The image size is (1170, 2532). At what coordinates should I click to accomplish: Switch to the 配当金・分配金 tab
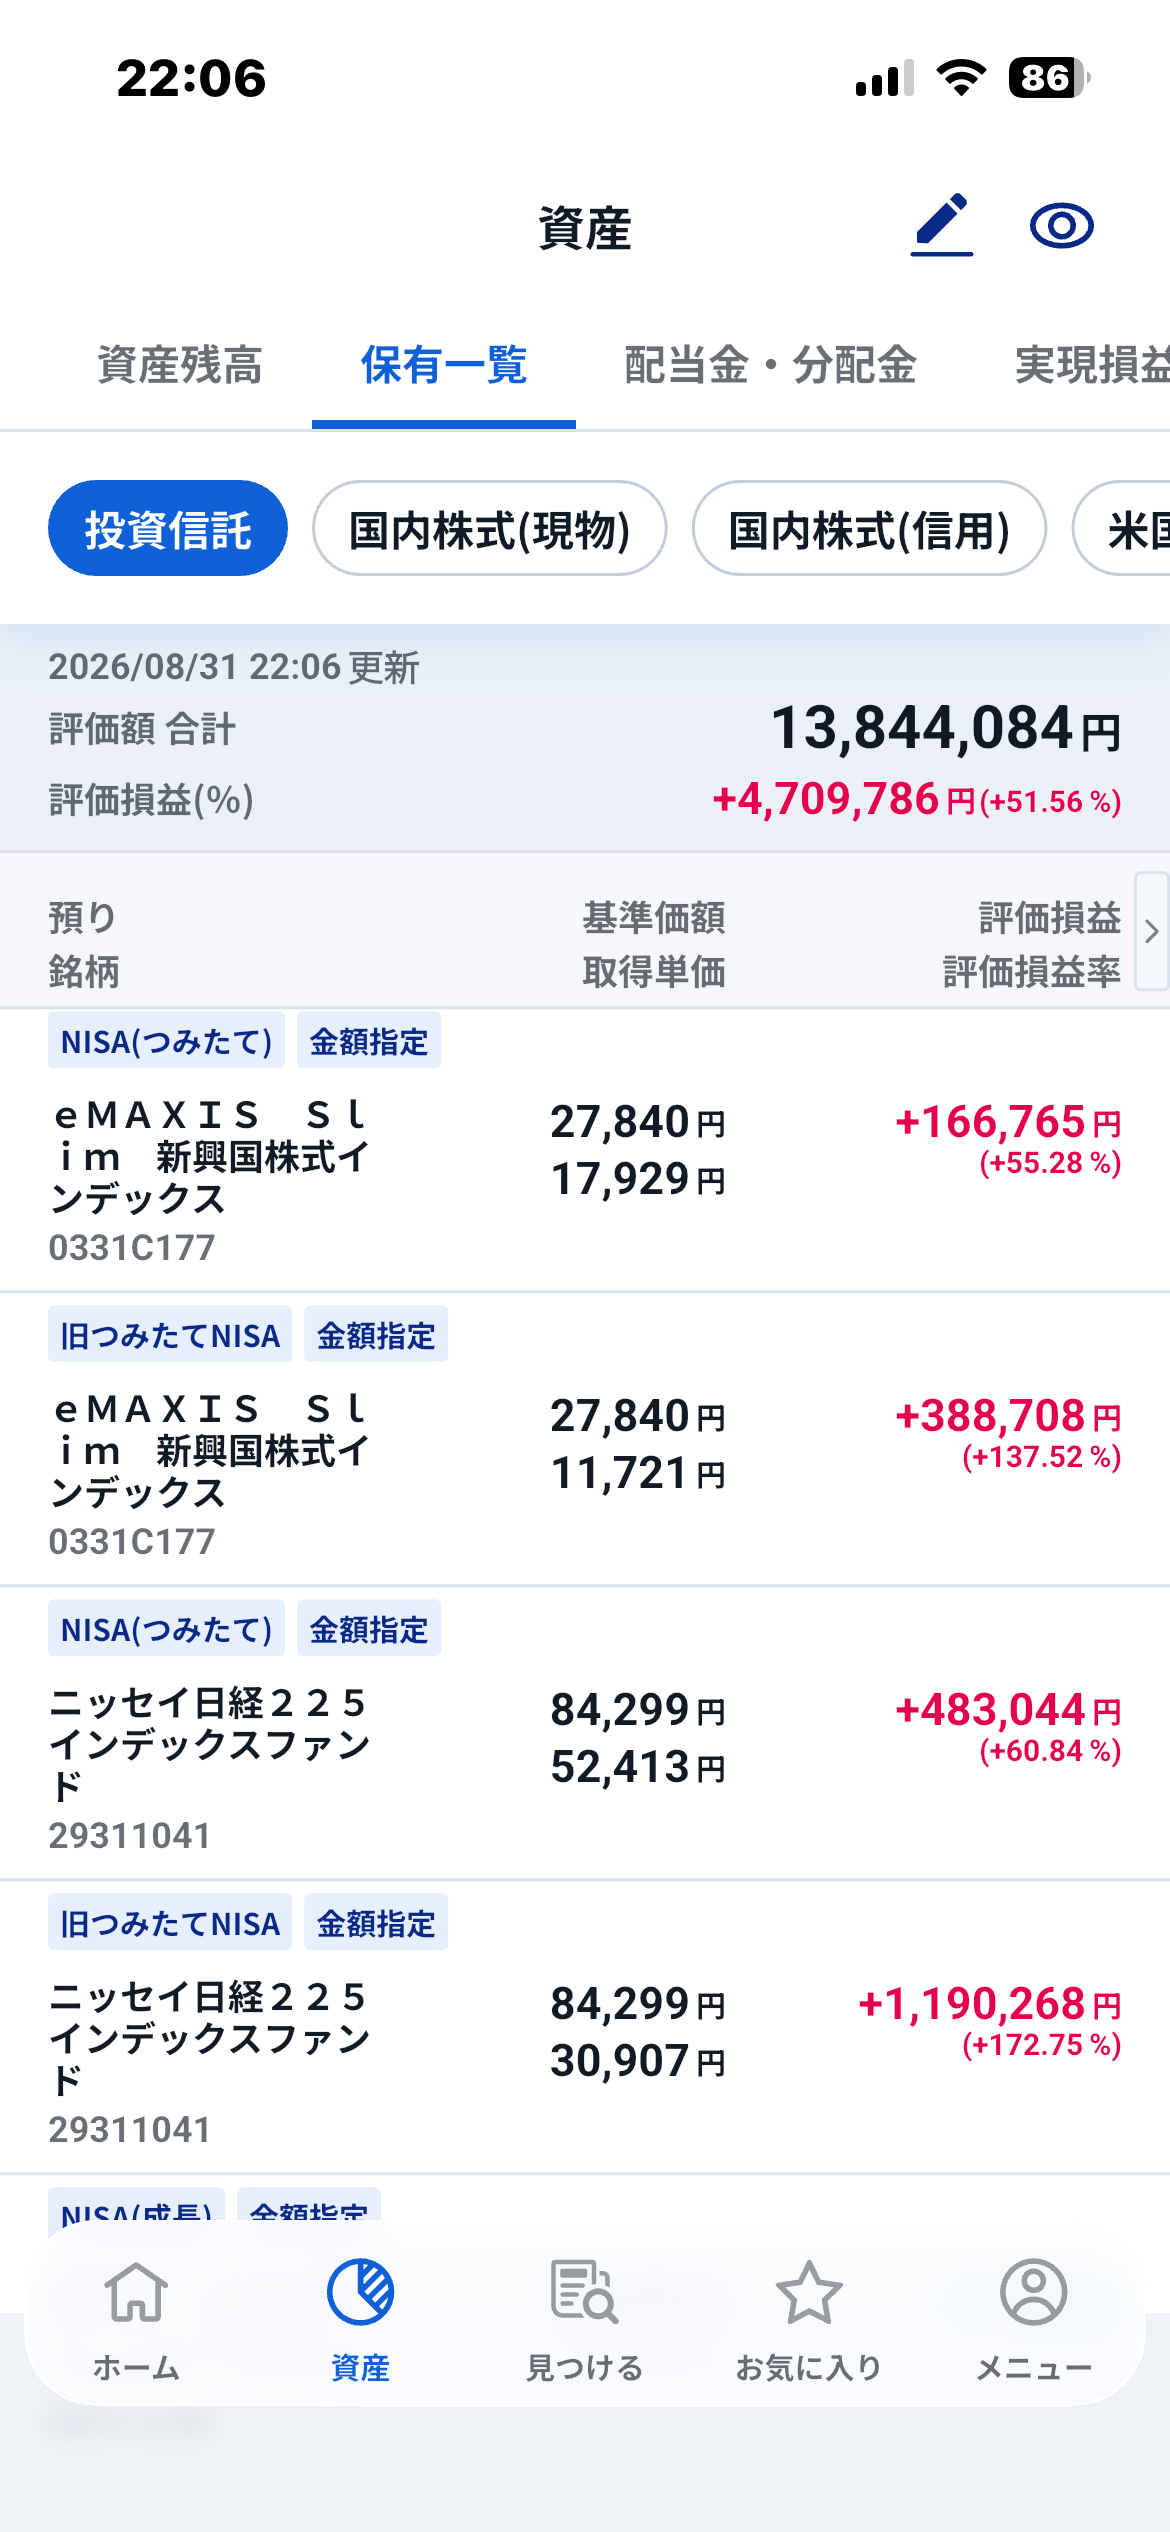click(x=770, y=365)
